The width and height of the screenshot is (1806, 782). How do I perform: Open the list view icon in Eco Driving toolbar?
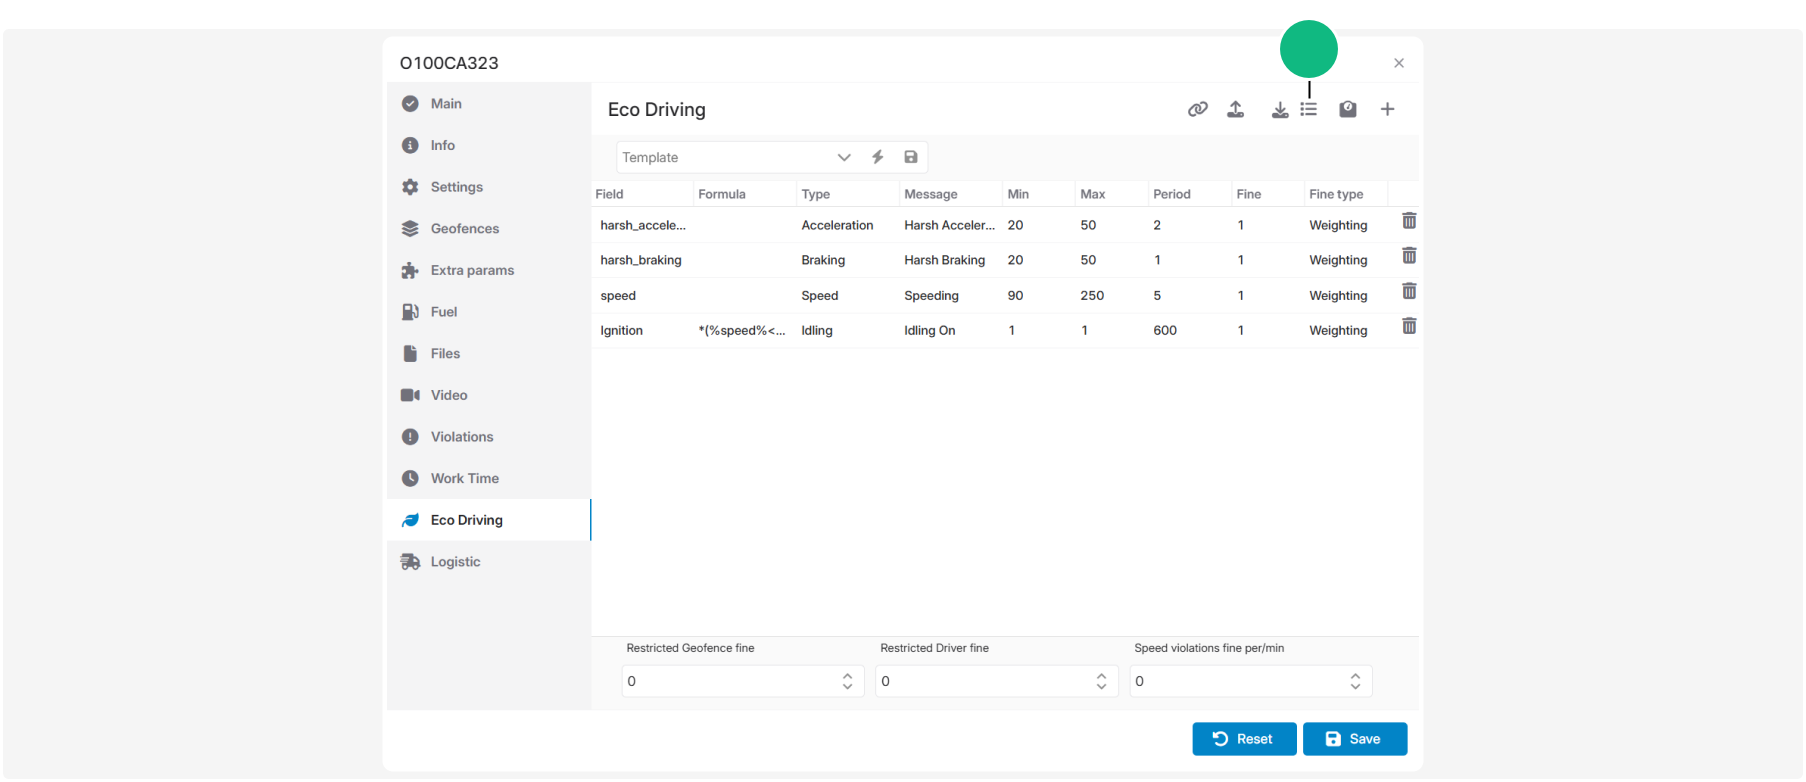pyautogui.click(x=1309, y=109)
